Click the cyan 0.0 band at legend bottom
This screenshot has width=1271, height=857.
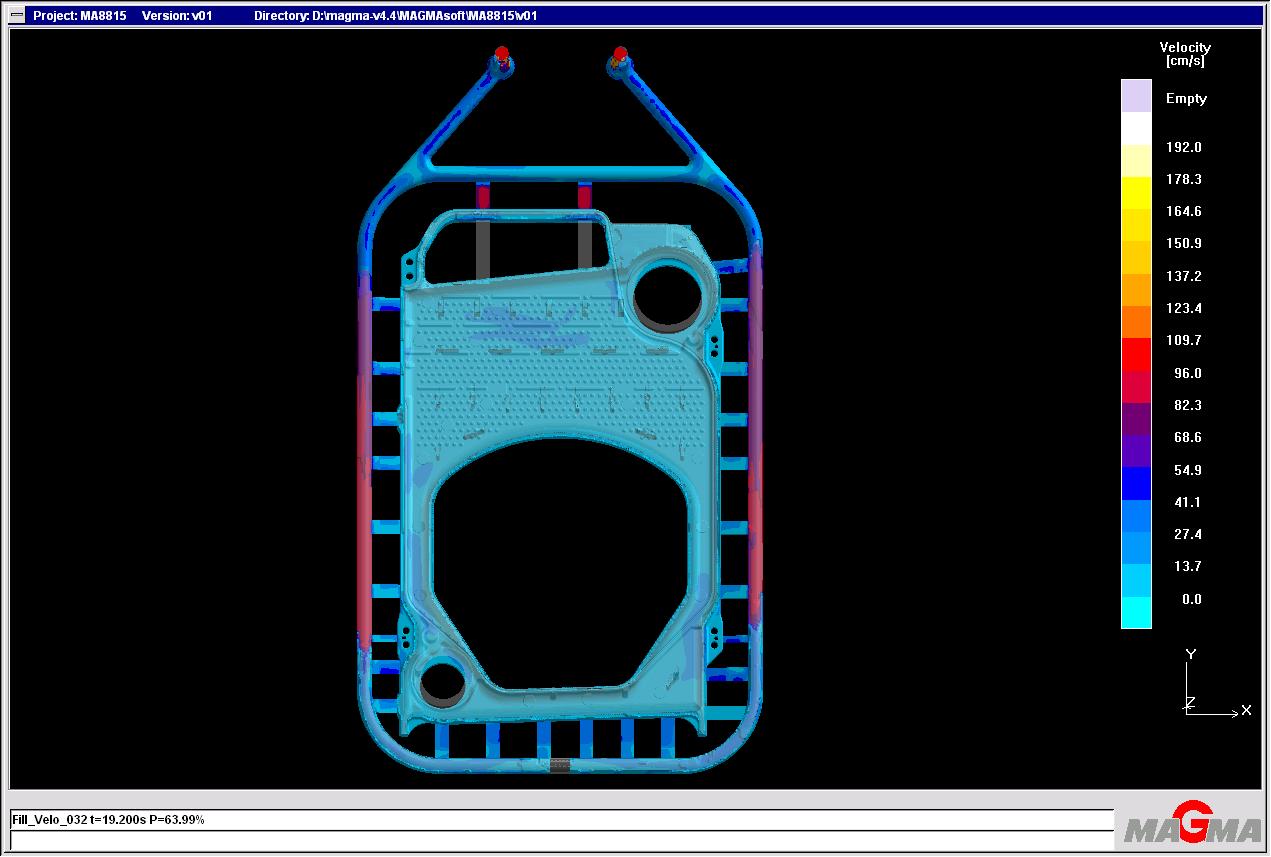click(x=1133, y=612)
